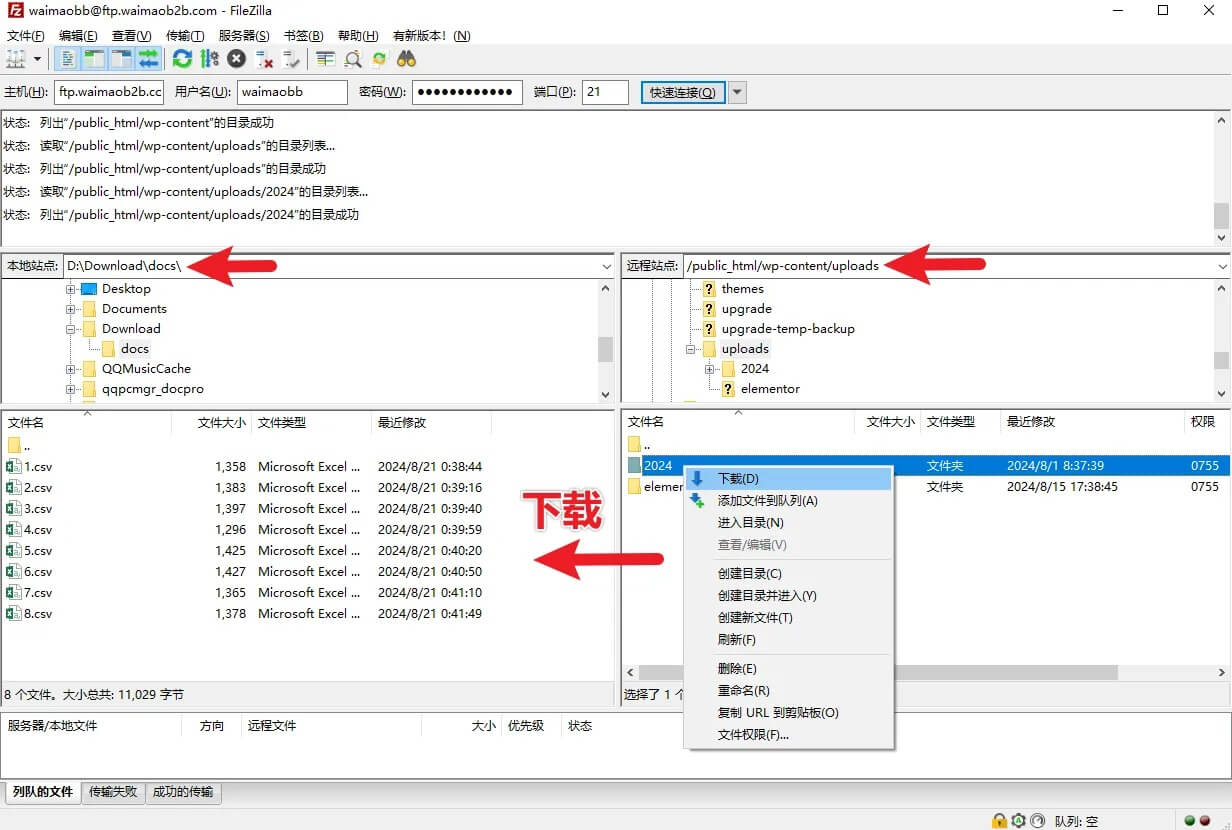The height and width of the screenshot is (830, 1232).
Task: Toggle the remote directory tree icon
Action: pyautogui.click(x=122, y=59)
